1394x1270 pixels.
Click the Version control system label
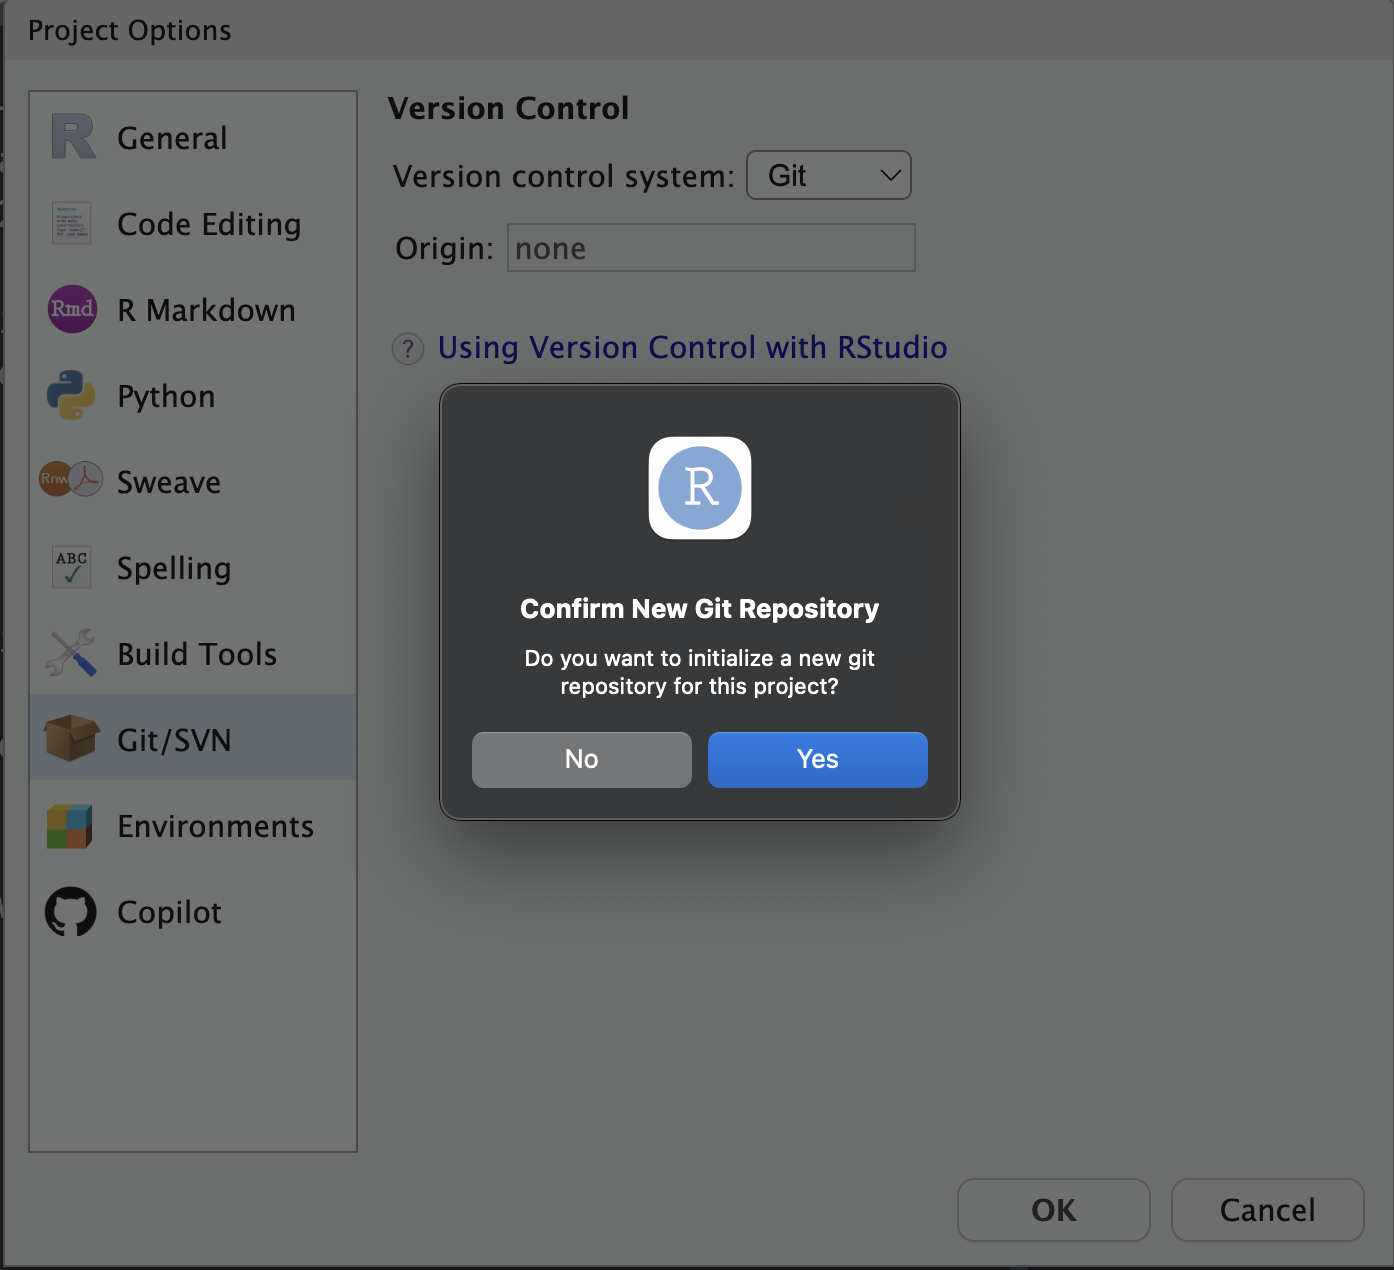click(x=564, y=176)
